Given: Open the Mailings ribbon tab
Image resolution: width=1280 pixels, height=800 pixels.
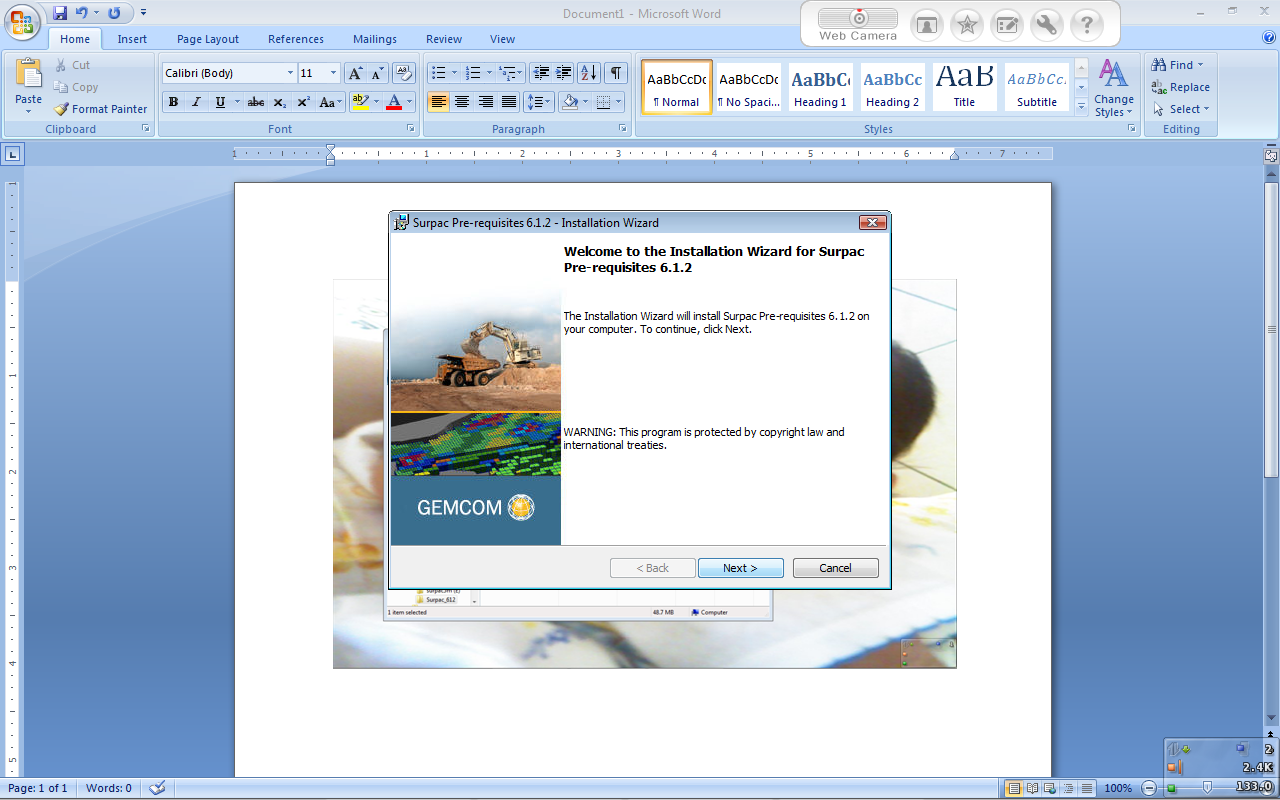Looking at the screenshot, I should click(375, 39).
